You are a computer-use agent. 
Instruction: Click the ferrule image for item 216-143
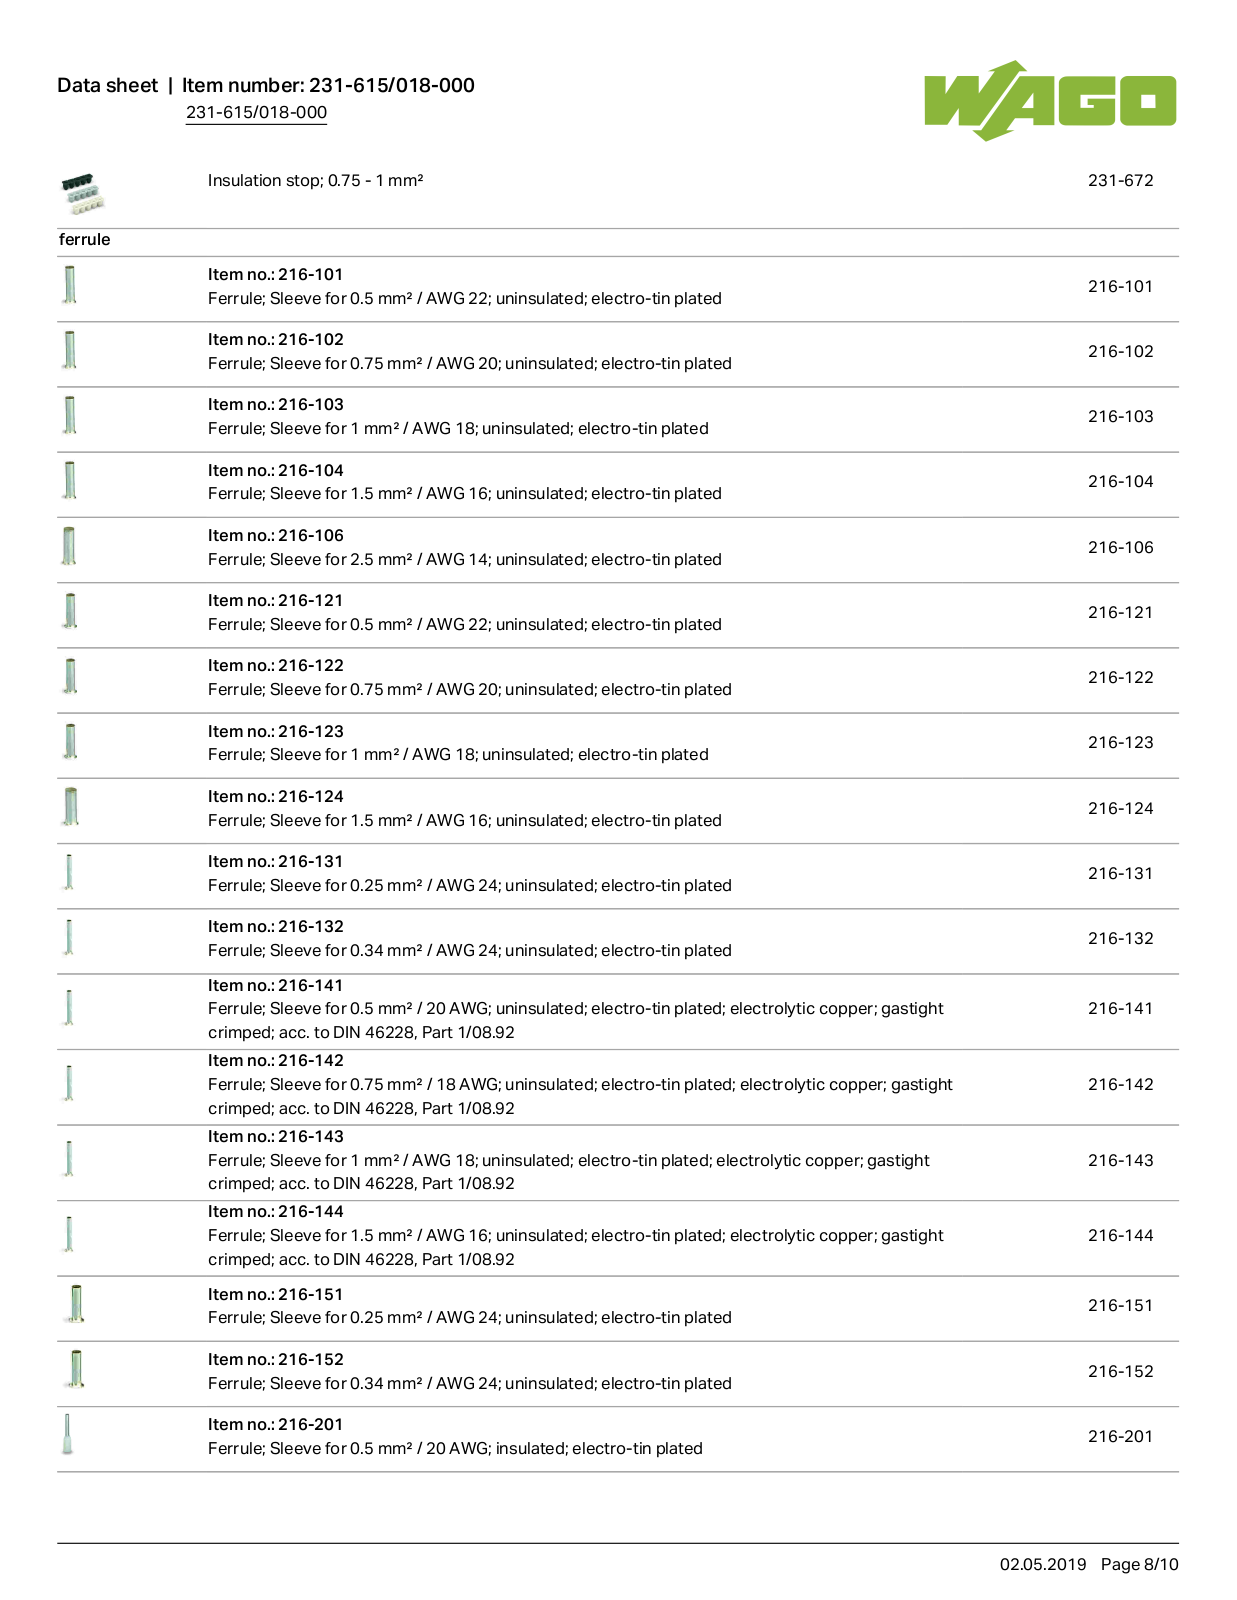point(69,1159)
